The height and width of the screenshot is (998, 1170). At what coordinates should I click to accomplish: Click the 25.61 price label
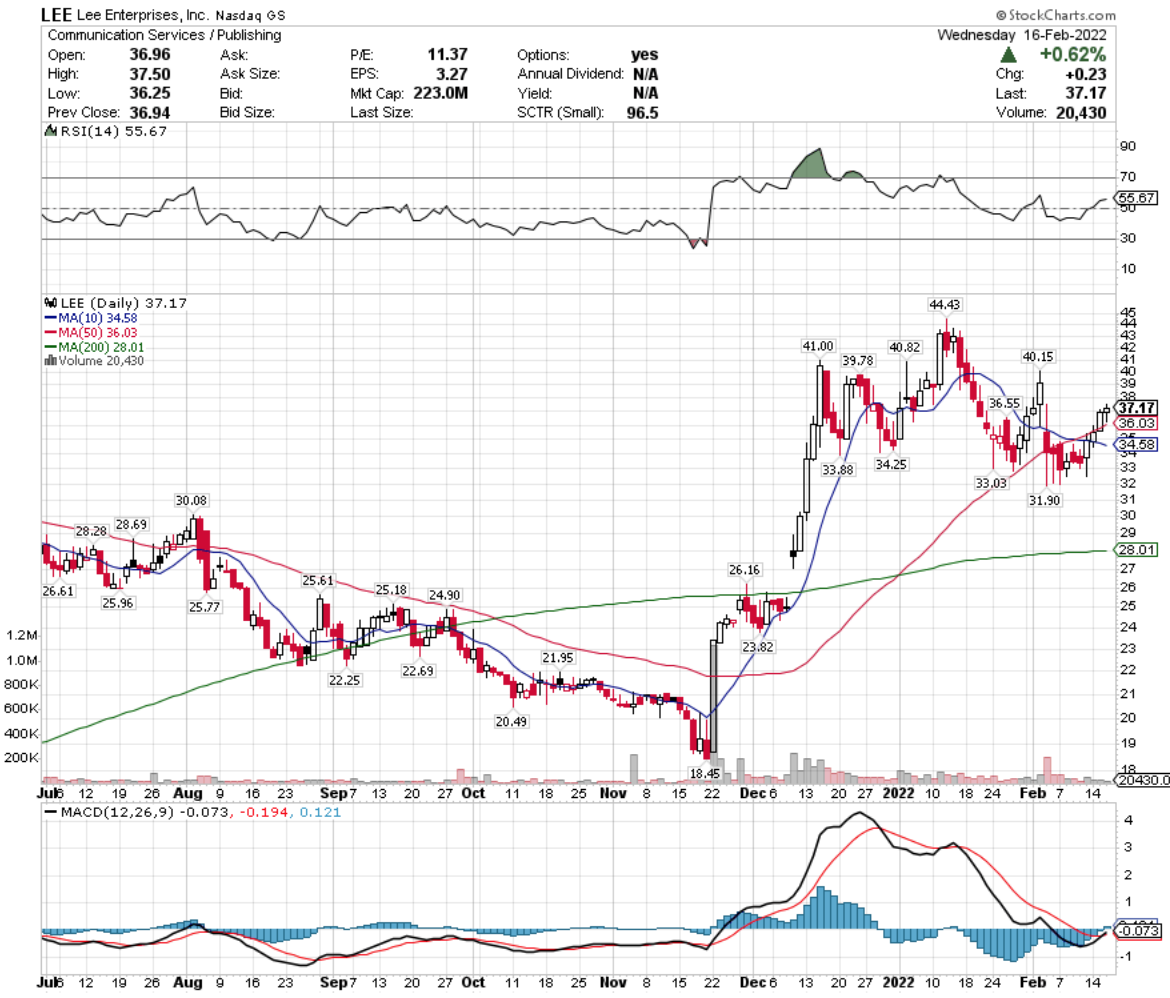coord(318,580)
